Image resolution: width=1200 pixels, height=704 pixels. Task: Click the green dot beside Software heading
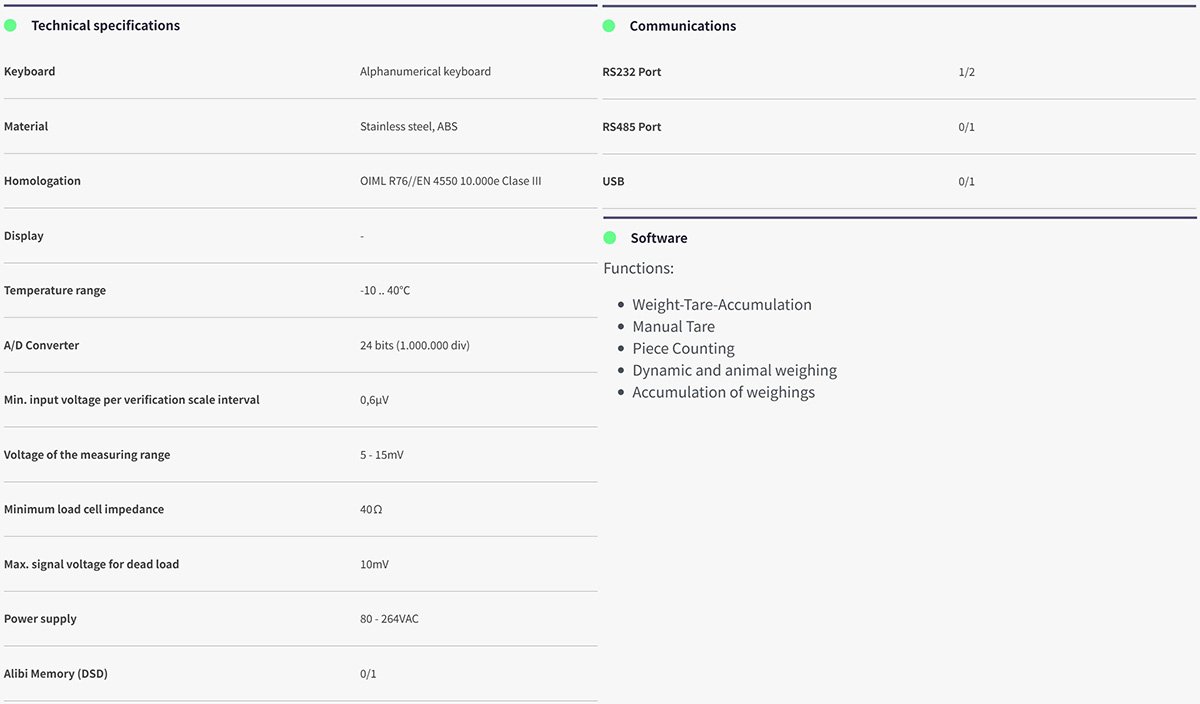coord(609,238)
